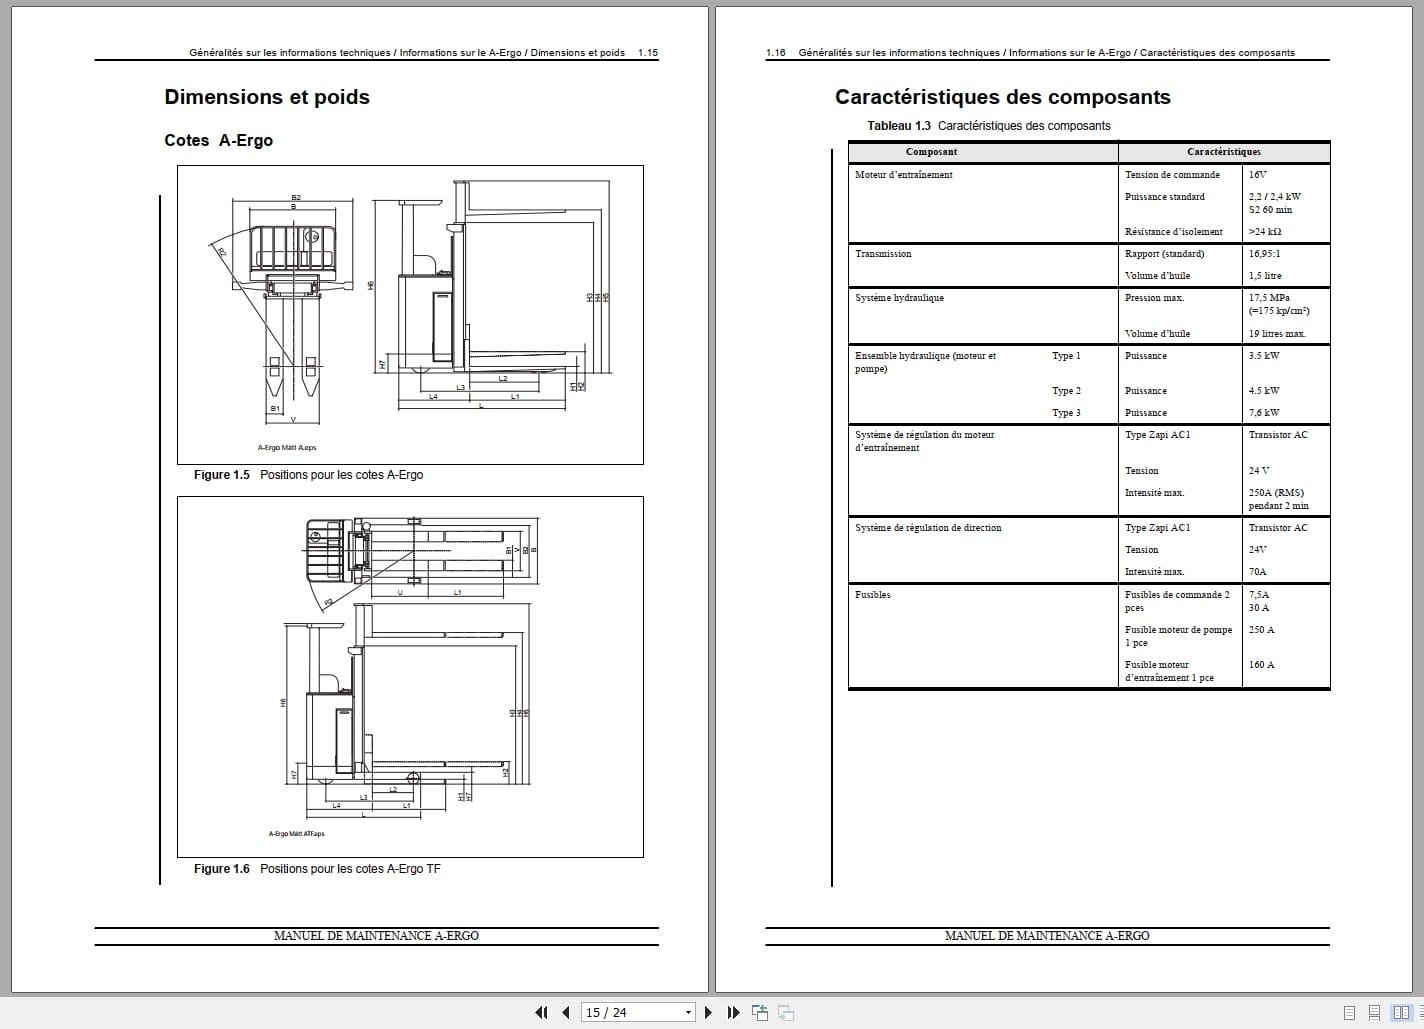Switch off two-page layout
This screenshot has height=1029, width=1424.
(1350, 1011)
